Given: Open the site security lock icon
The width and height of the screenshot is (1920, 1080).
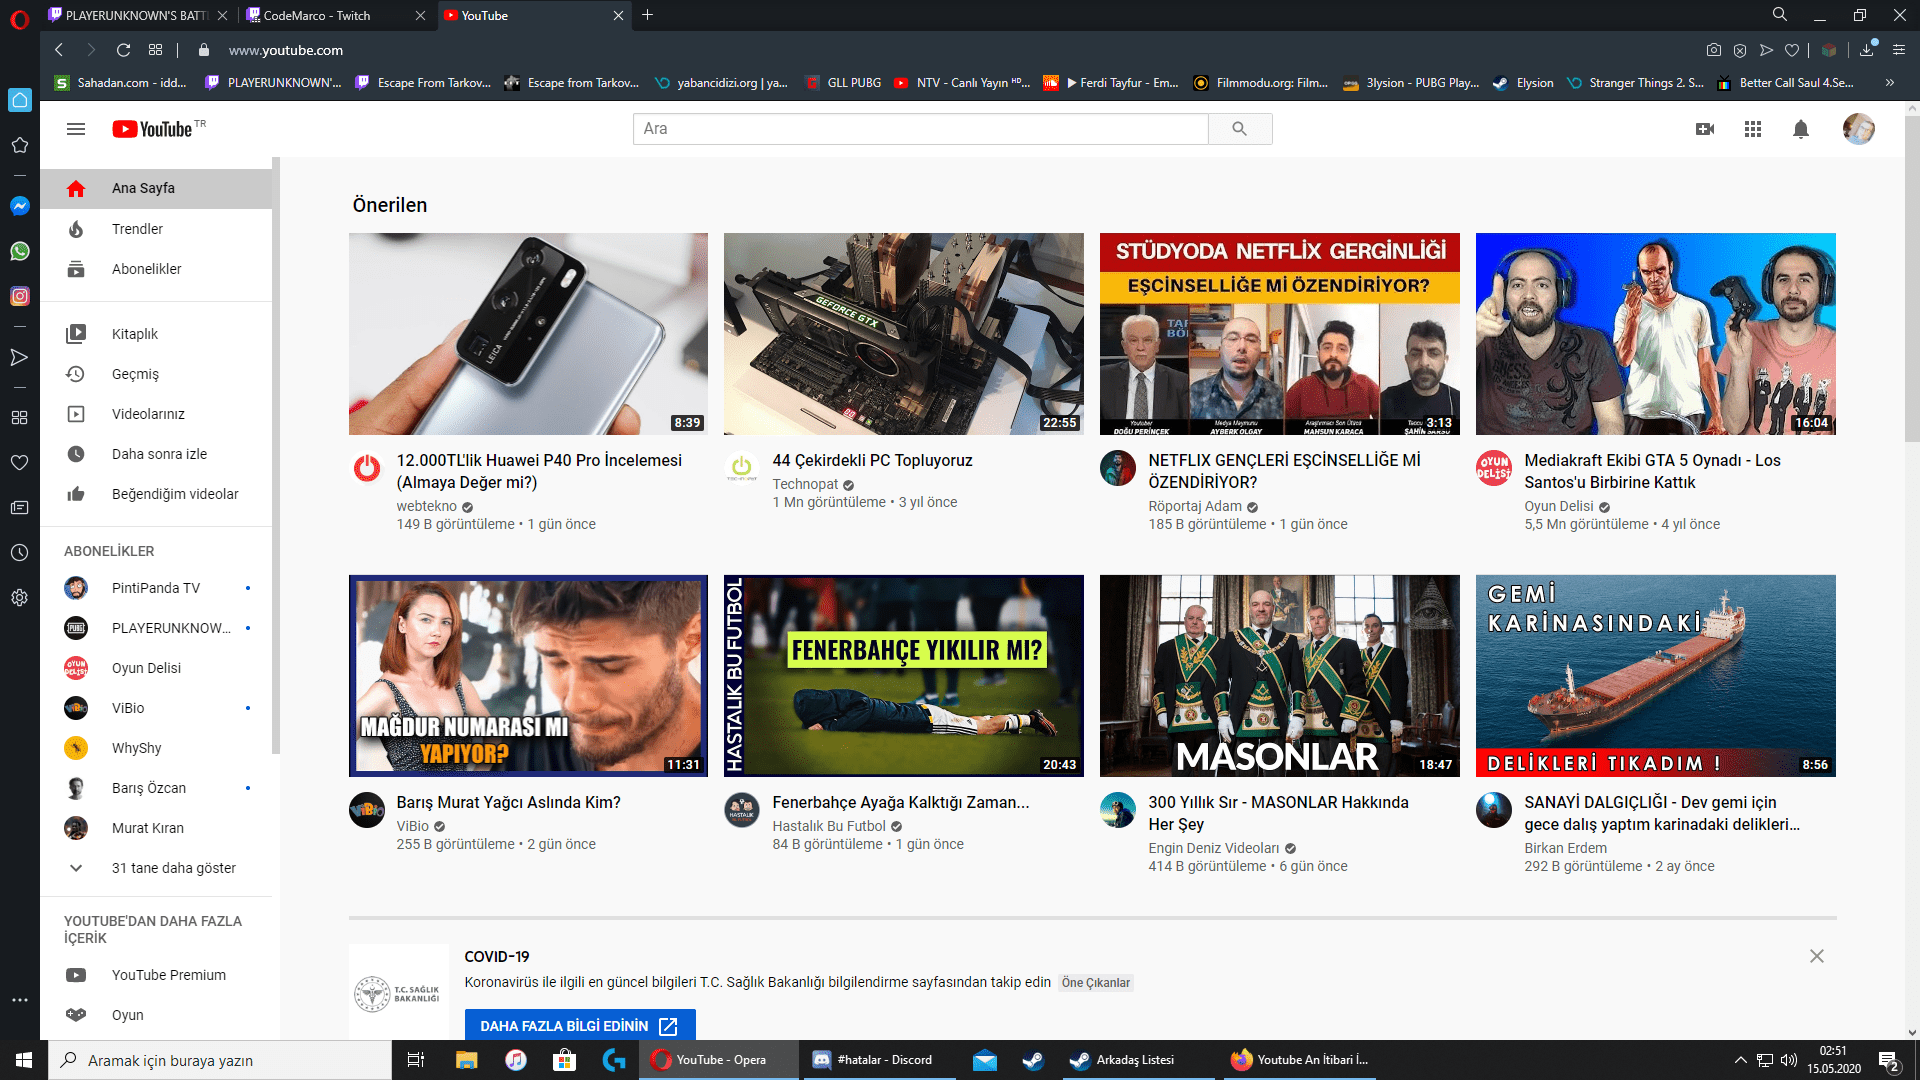Looking at the screenshot, I should 204,50.
